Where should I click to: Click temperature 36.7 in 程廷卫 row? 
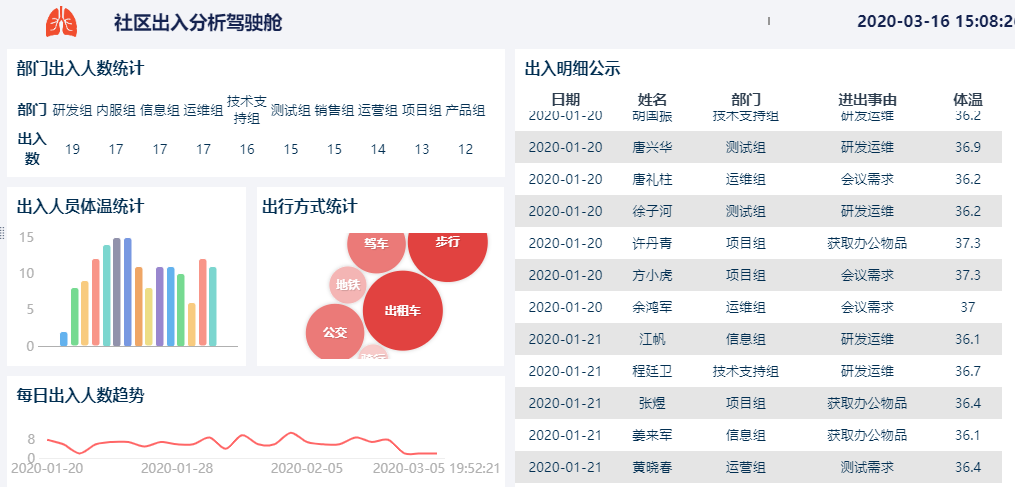point(968,371)
